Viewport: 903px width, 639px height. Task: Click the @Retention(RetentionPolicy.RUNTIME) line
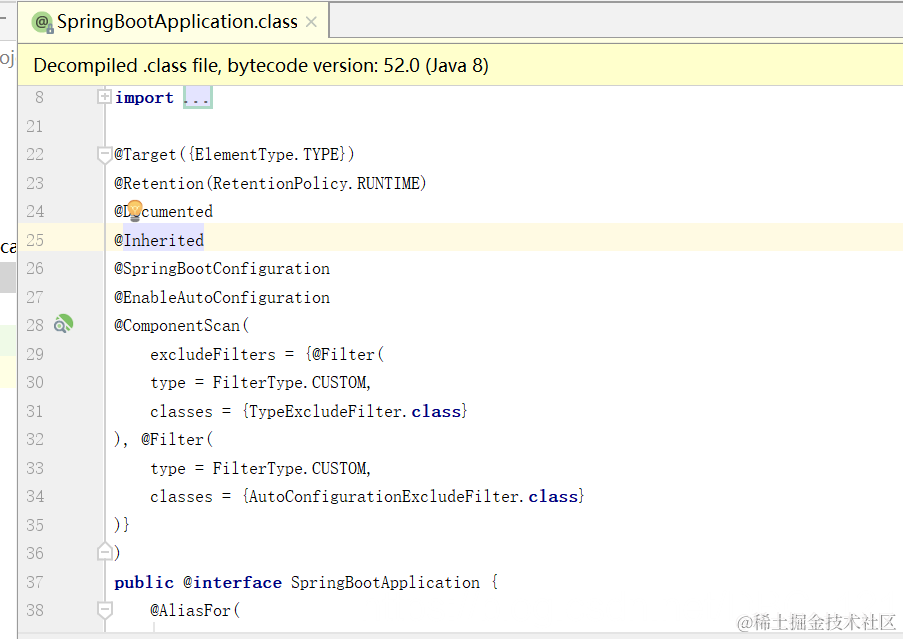click(270, 184)
